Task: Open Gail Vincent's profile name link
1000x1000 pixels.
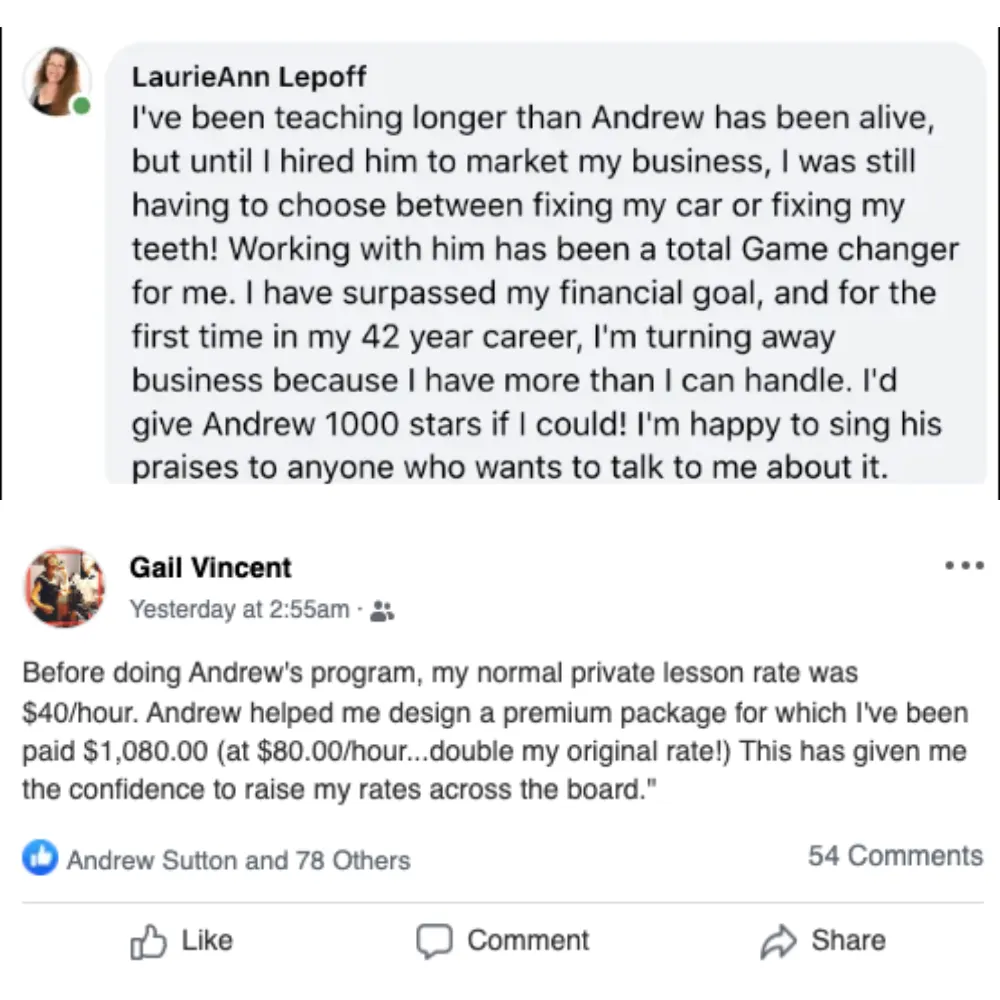Action: (x=210, y=567)
